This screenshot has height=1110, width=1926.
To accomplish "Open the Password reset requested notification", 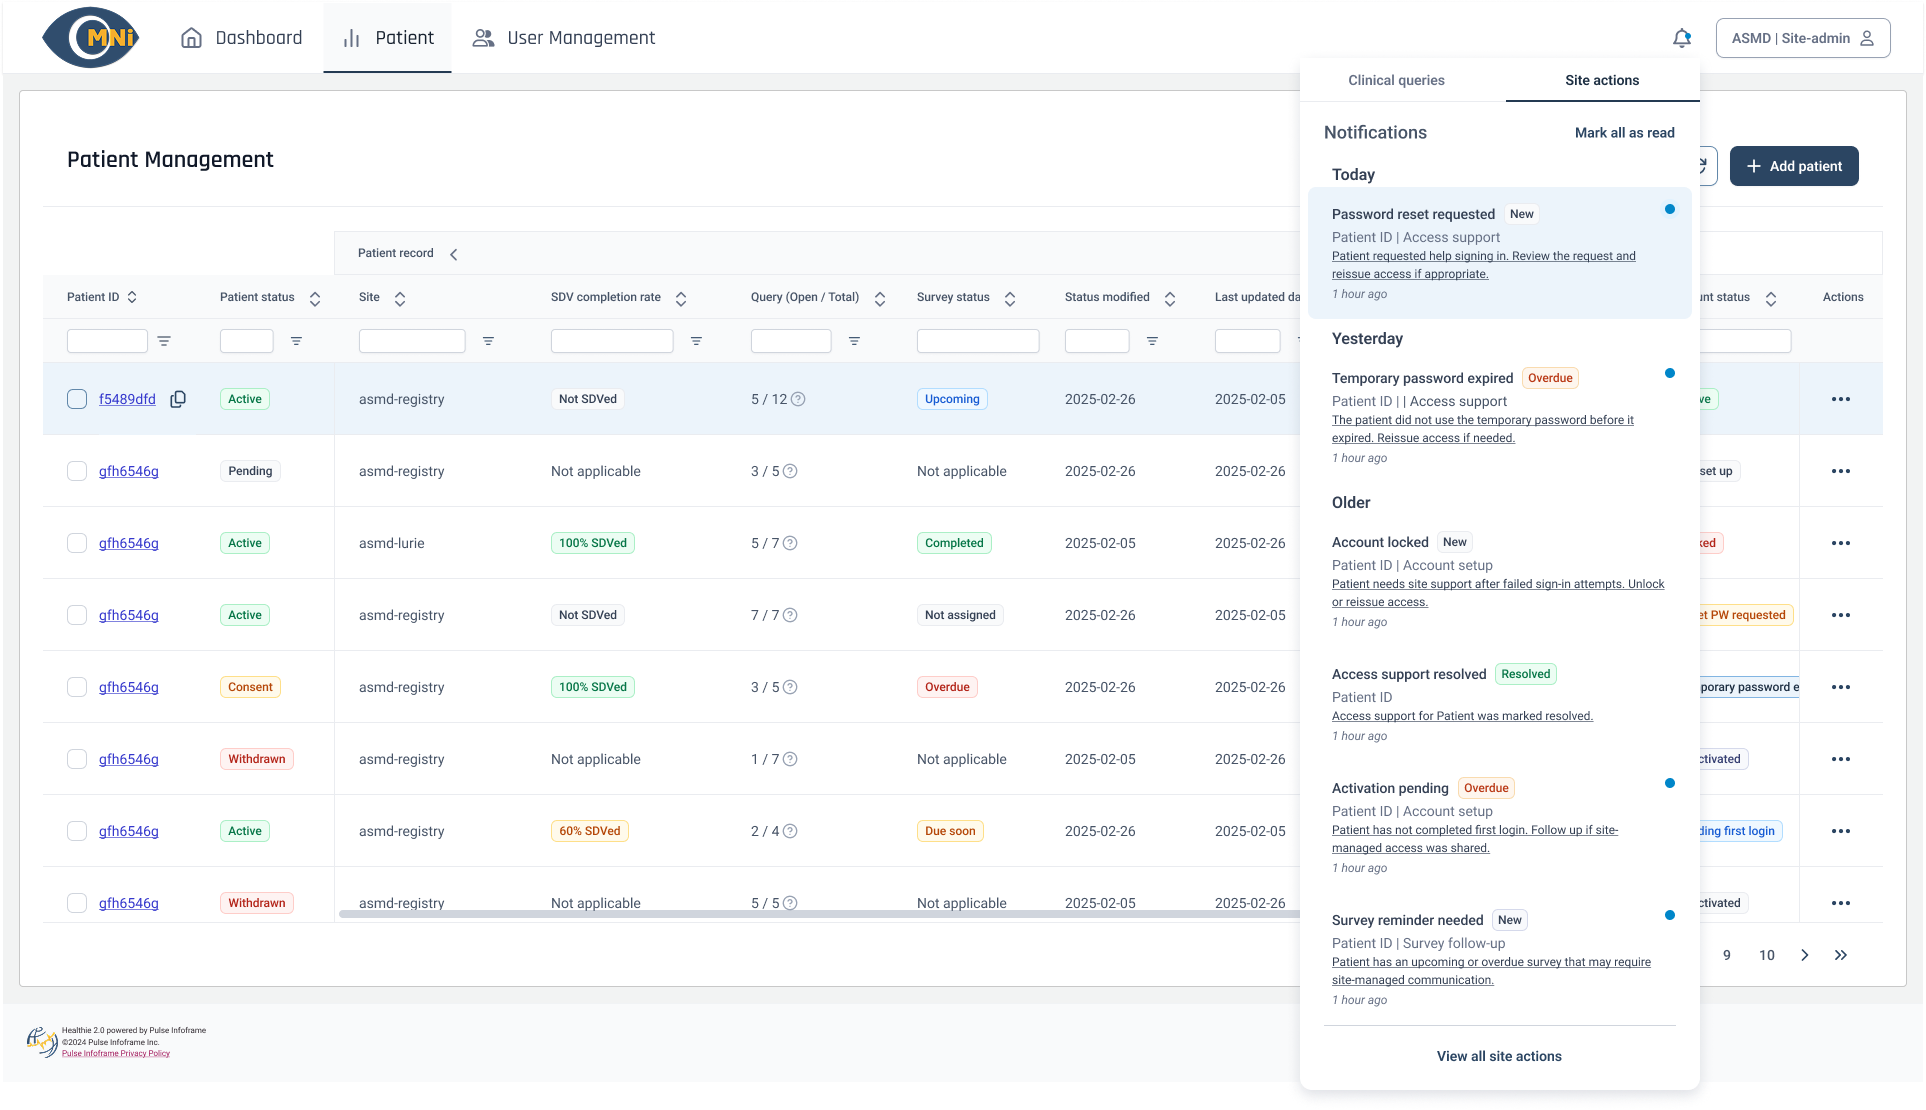I will (1499, 253).
